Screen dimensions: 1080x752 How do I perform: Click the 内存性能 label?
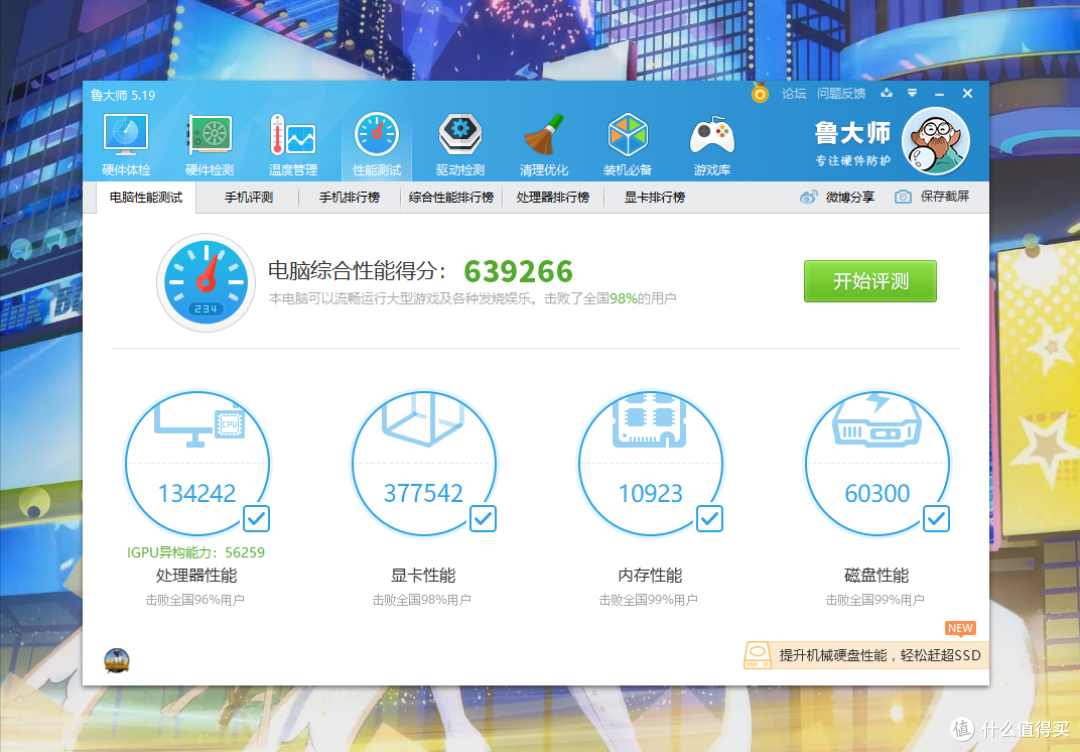[650, 575]
